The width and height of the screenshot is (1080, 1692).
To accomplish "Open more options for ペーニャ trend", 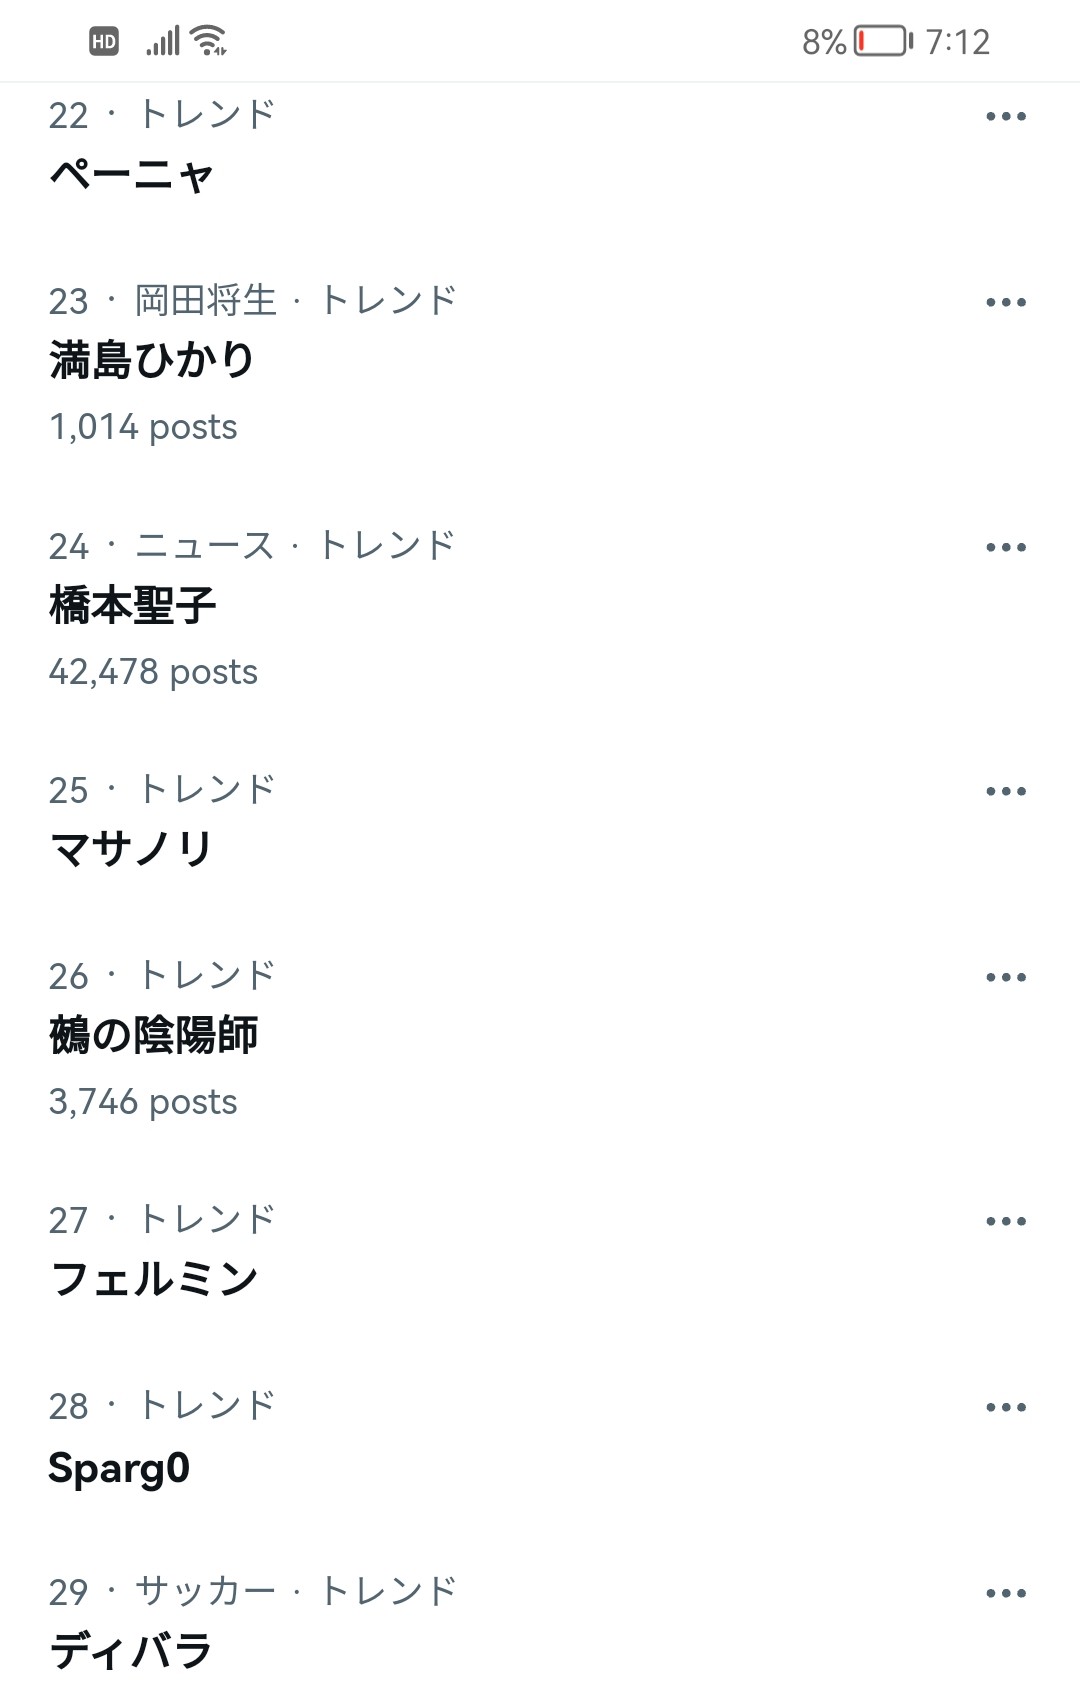I will pyautogui.click(x=1005, y=117).
